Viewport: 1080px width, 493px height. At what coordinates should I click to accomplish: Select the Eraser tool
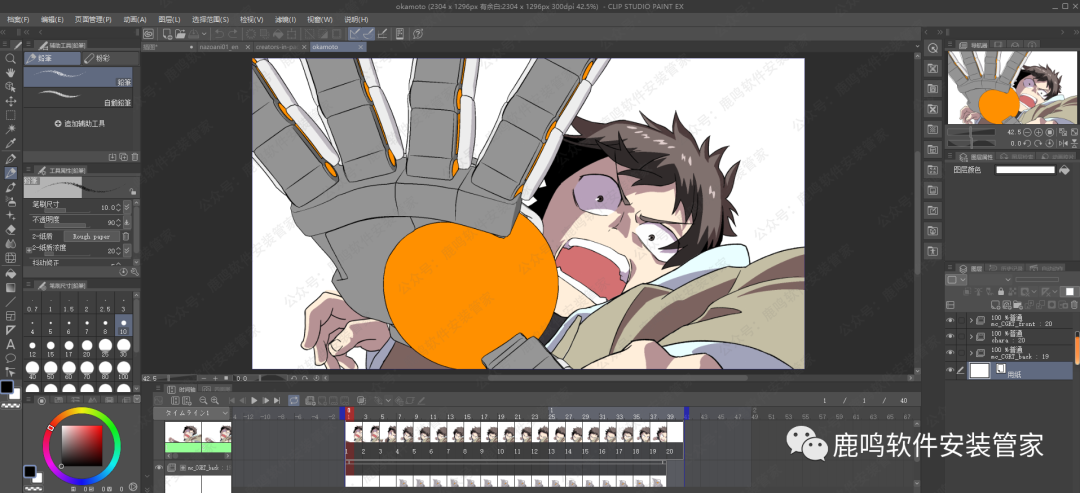pyautogui.click(x=11, y=229)
